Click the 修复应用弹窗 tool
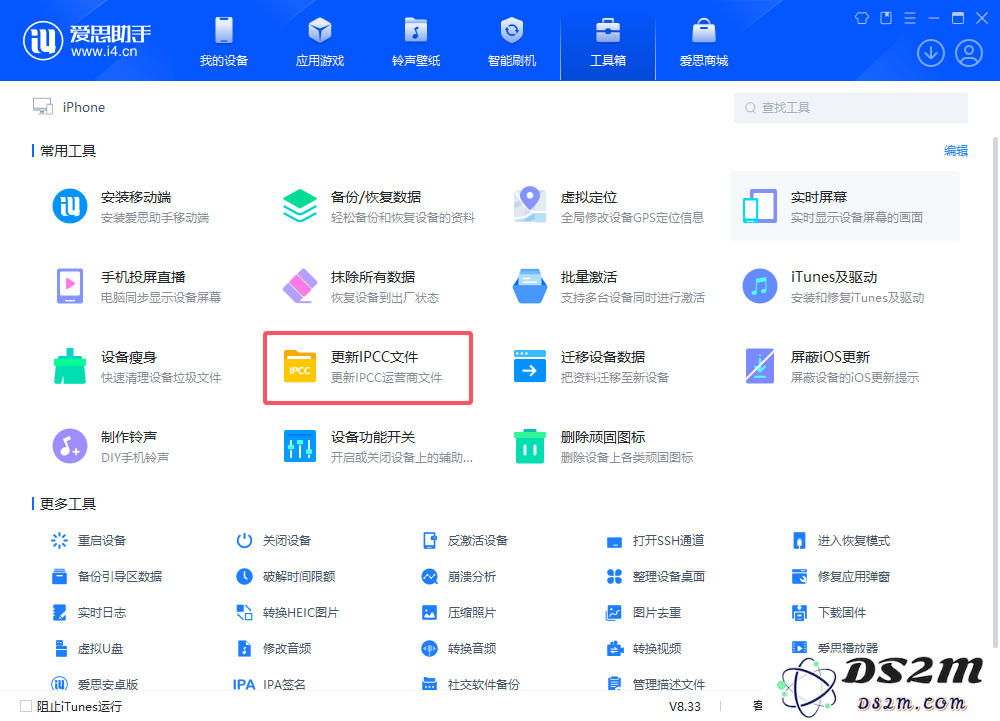Image resolution: width=1000 pixels, height=721 pixels. [x=841, y=576]
